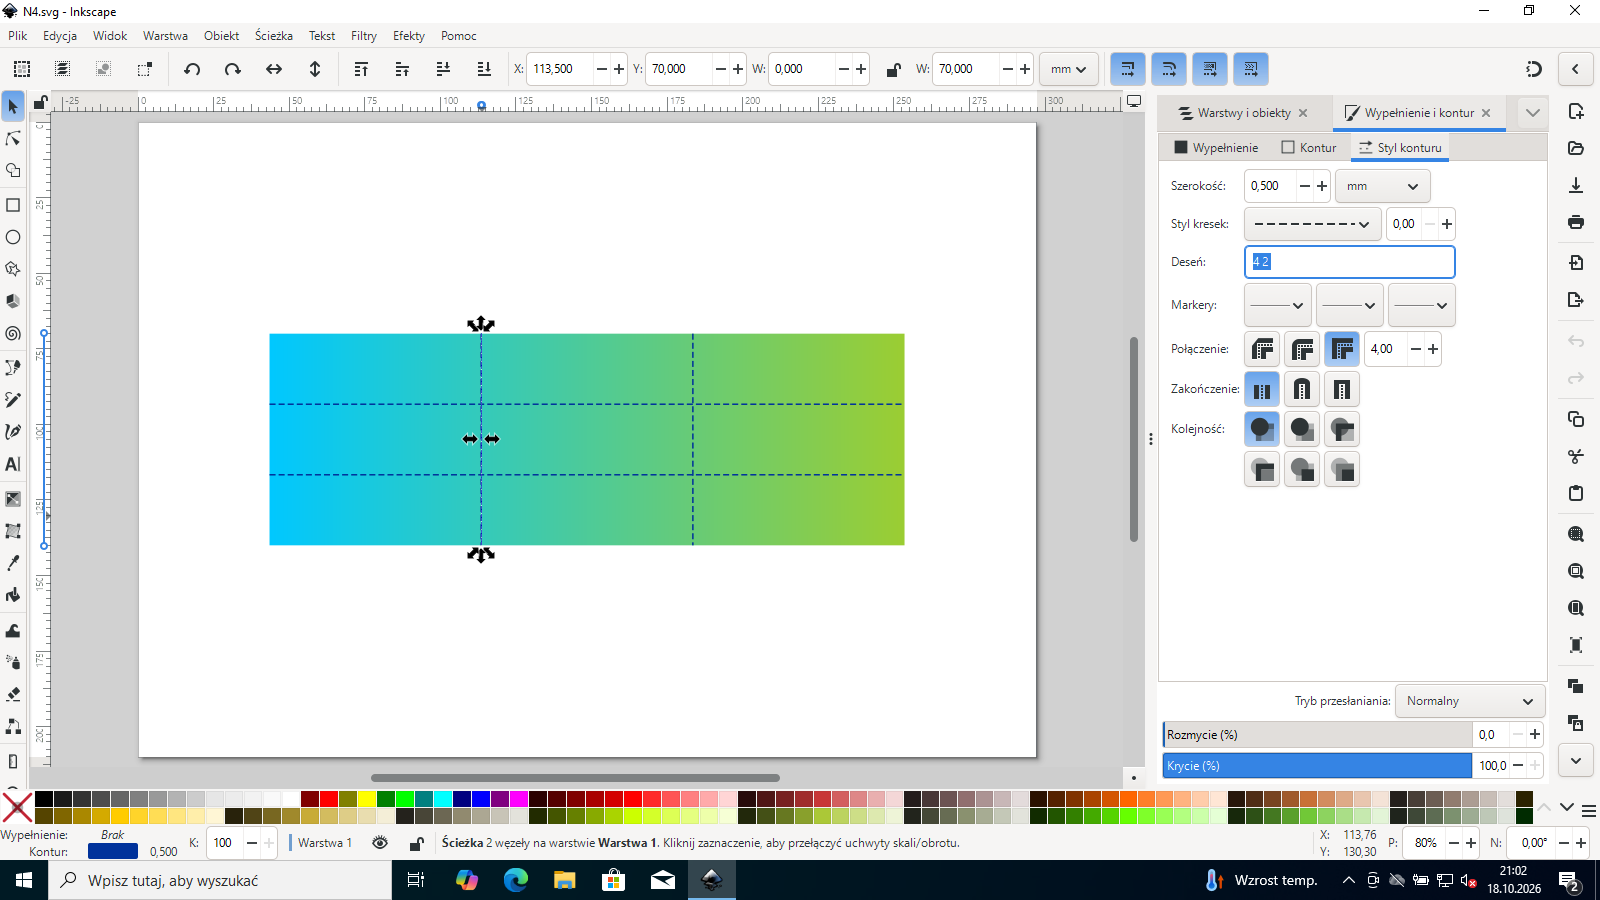Open the Ścieżka menu

coord(273,35)
